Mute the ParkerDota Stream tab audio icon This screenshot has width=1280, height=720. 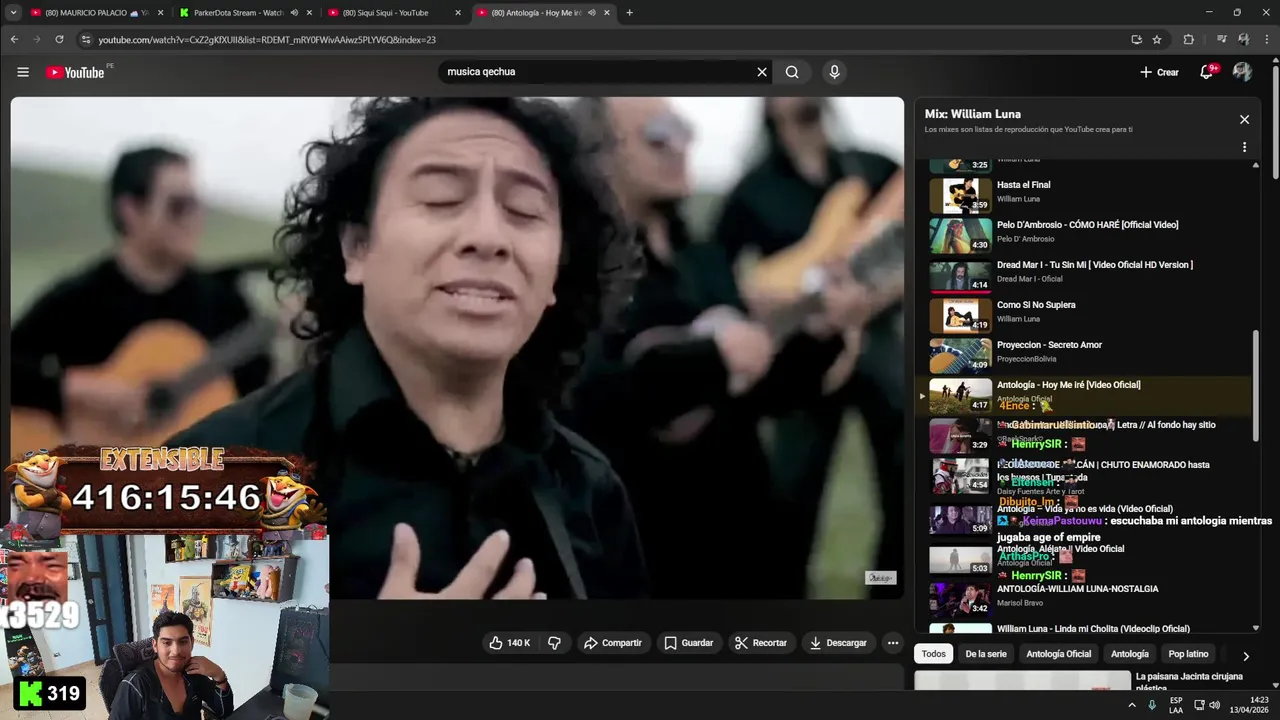[x=294, y=13]
